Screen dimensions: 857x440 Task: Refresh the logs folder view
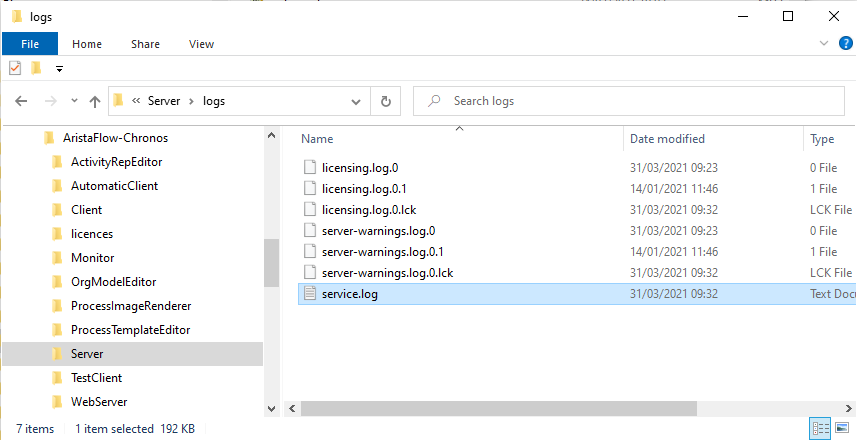coord(386,101)
